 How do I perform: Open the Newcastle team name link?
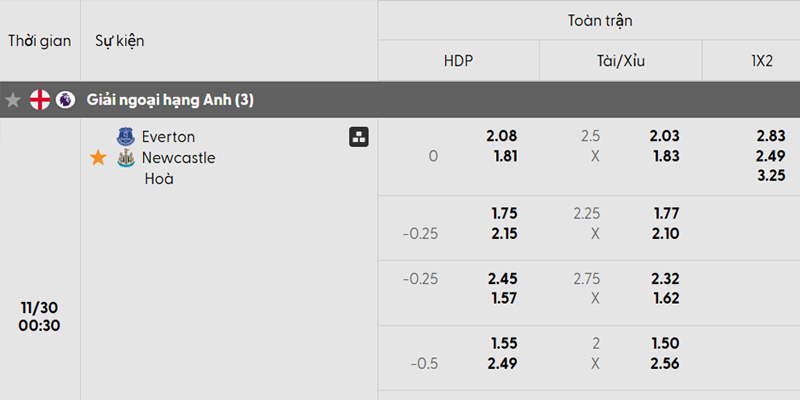[178, 158]
